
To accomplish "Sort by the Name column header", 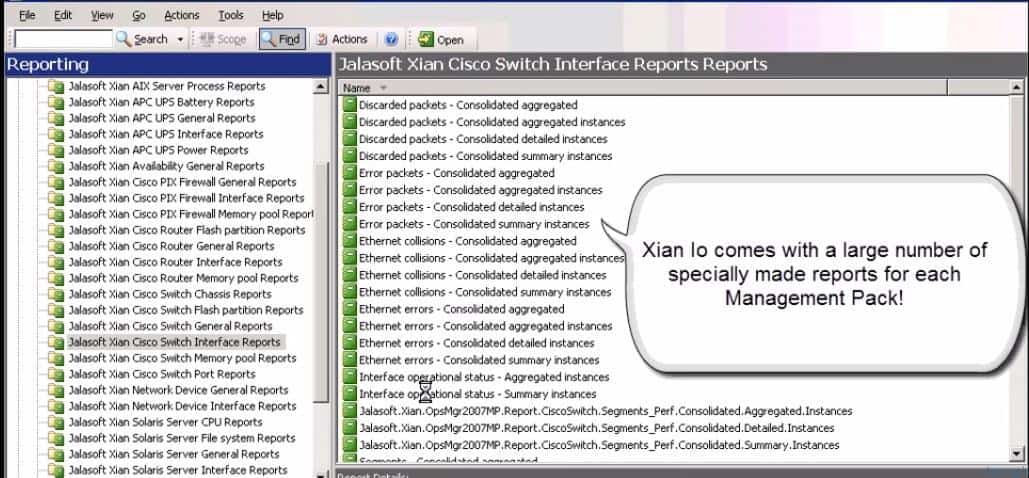I will (x=643, y=87).
